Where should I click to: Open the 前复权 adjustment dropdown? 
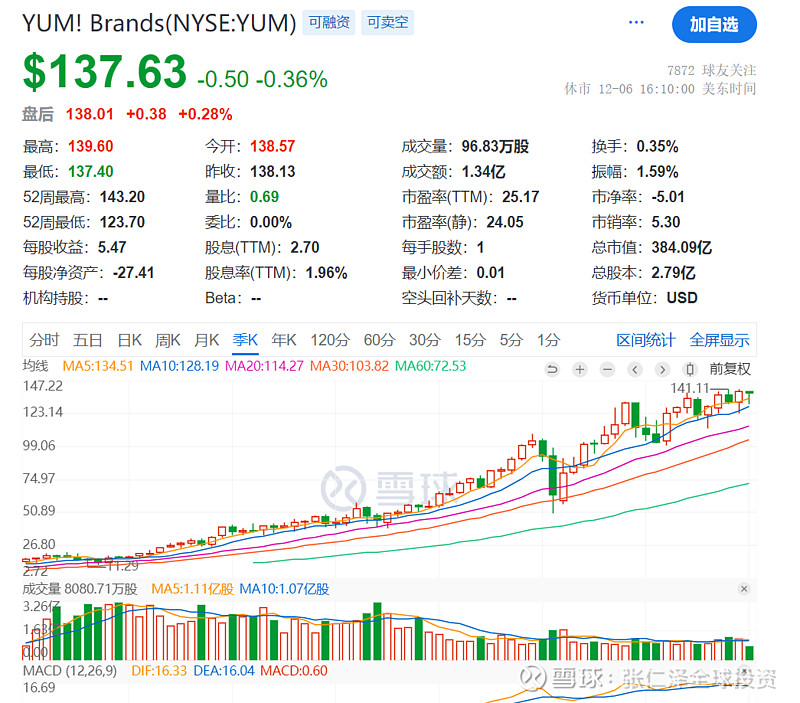[x=730, y=369]
